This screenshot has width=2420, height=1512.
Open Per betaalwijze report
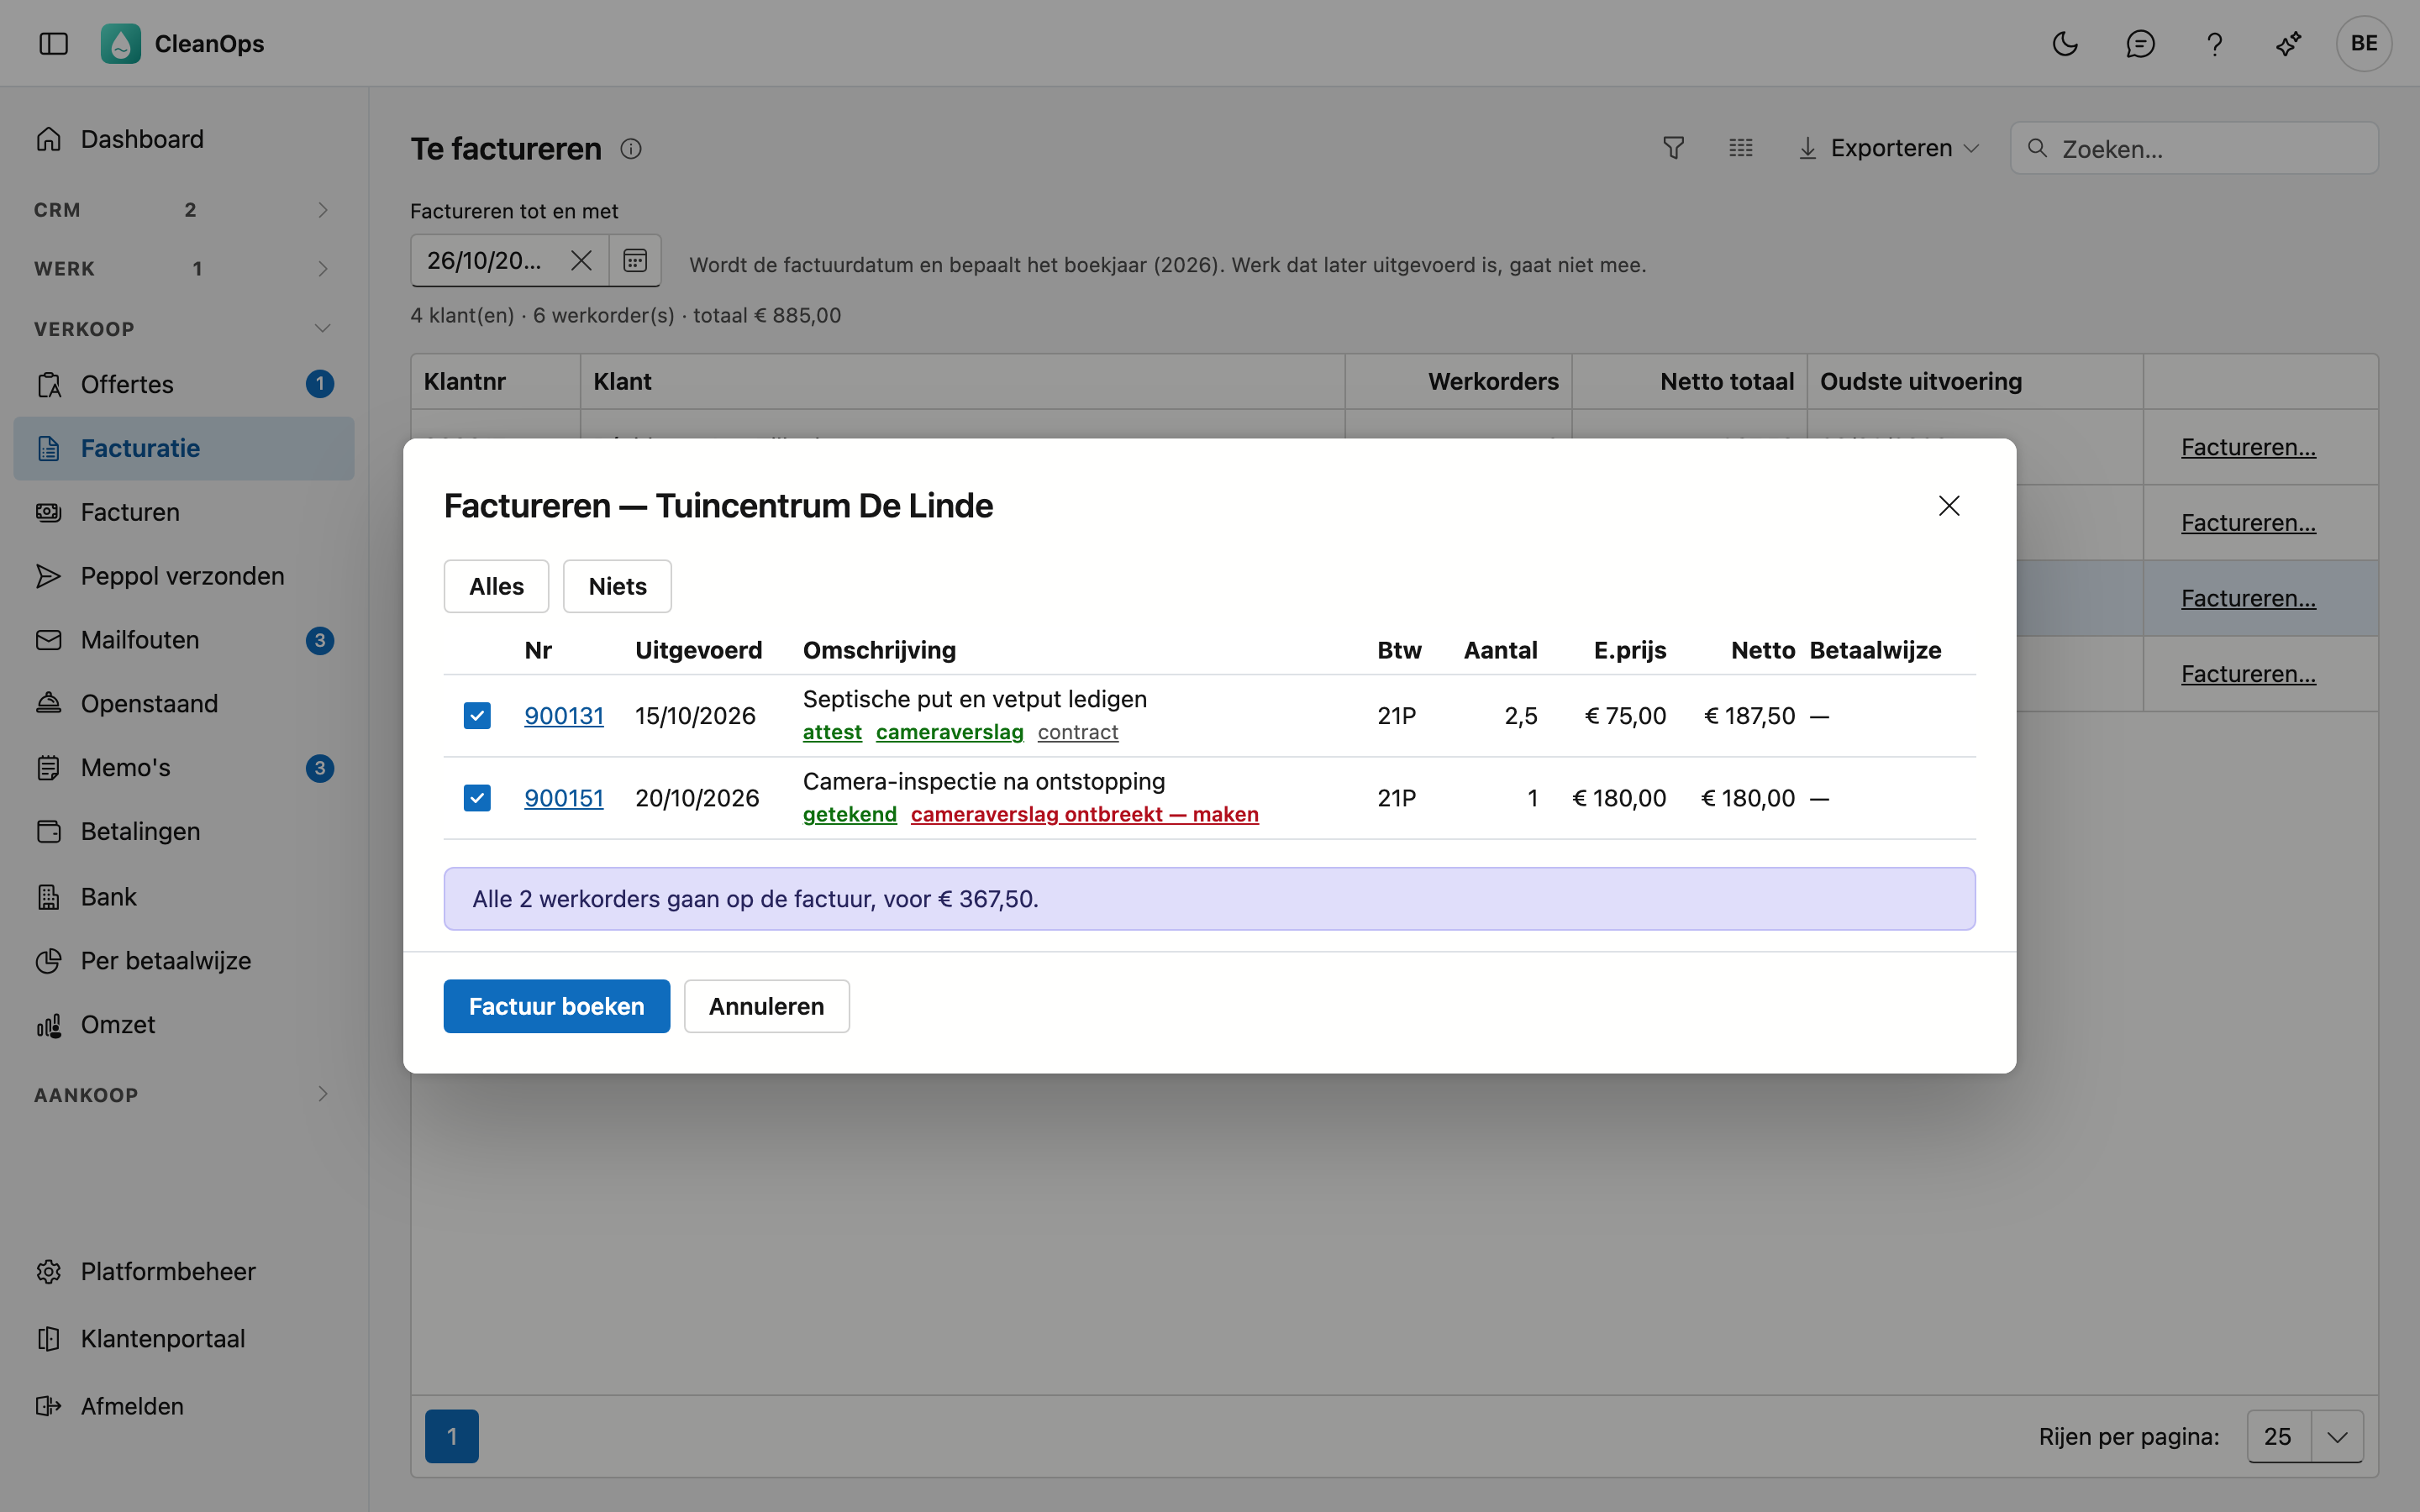(184, 961)
